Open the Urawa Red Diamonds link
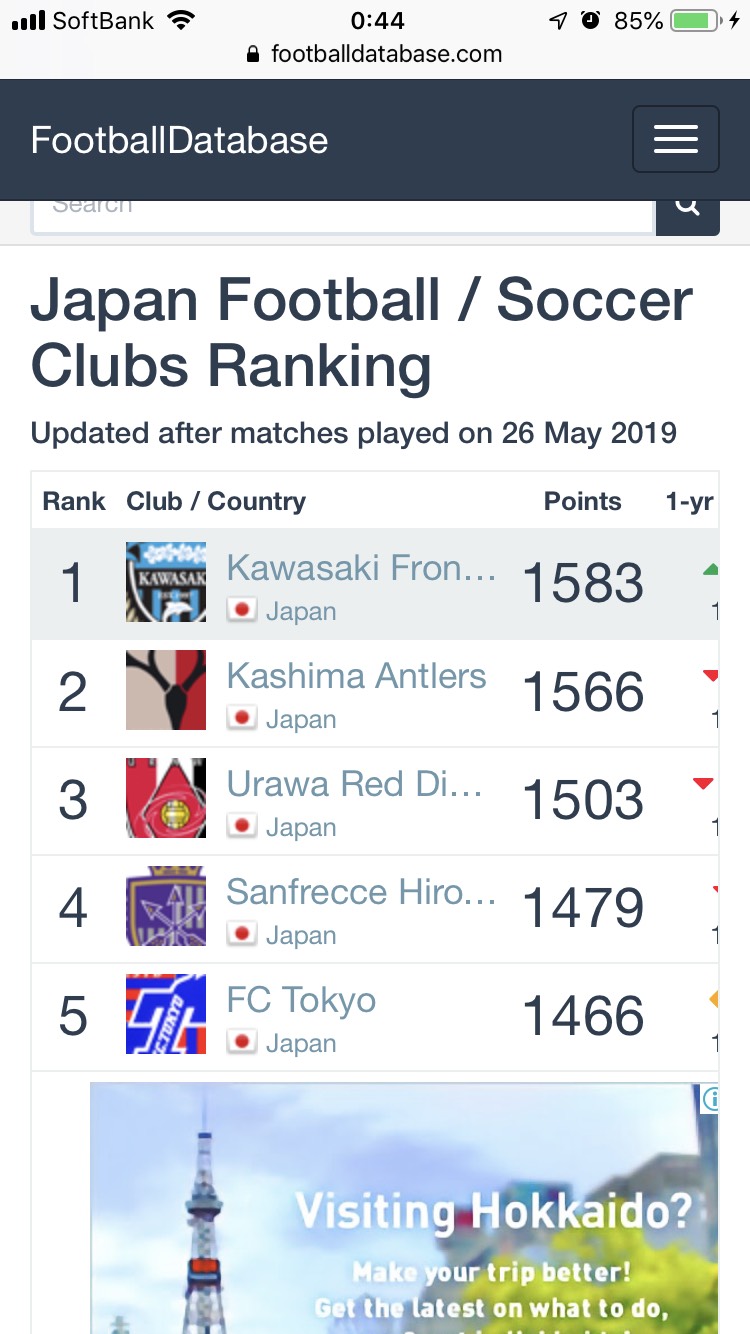Image resolution: width=750 pixels, height=1334 pixels. click(355, 784)
